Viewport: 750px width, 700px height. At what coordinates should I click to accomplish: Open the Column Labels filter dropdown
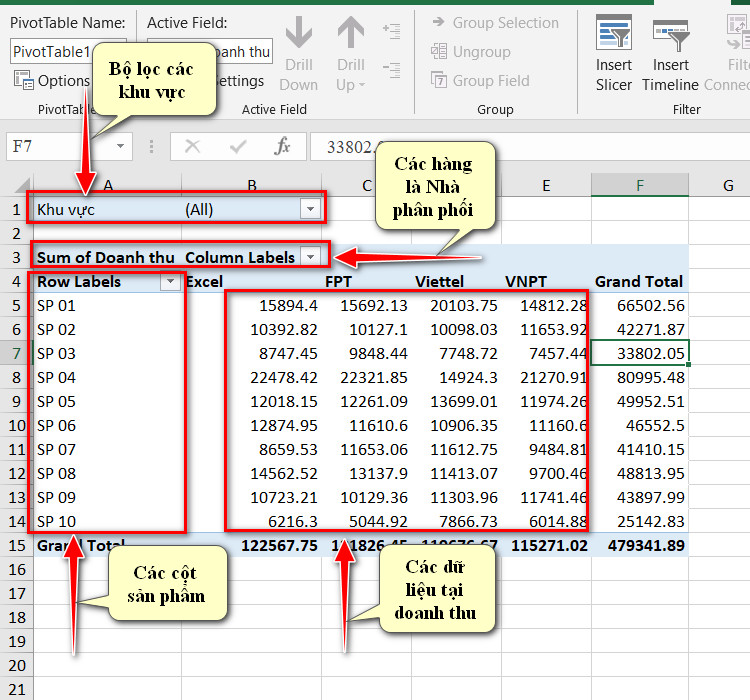coord(310,257)
